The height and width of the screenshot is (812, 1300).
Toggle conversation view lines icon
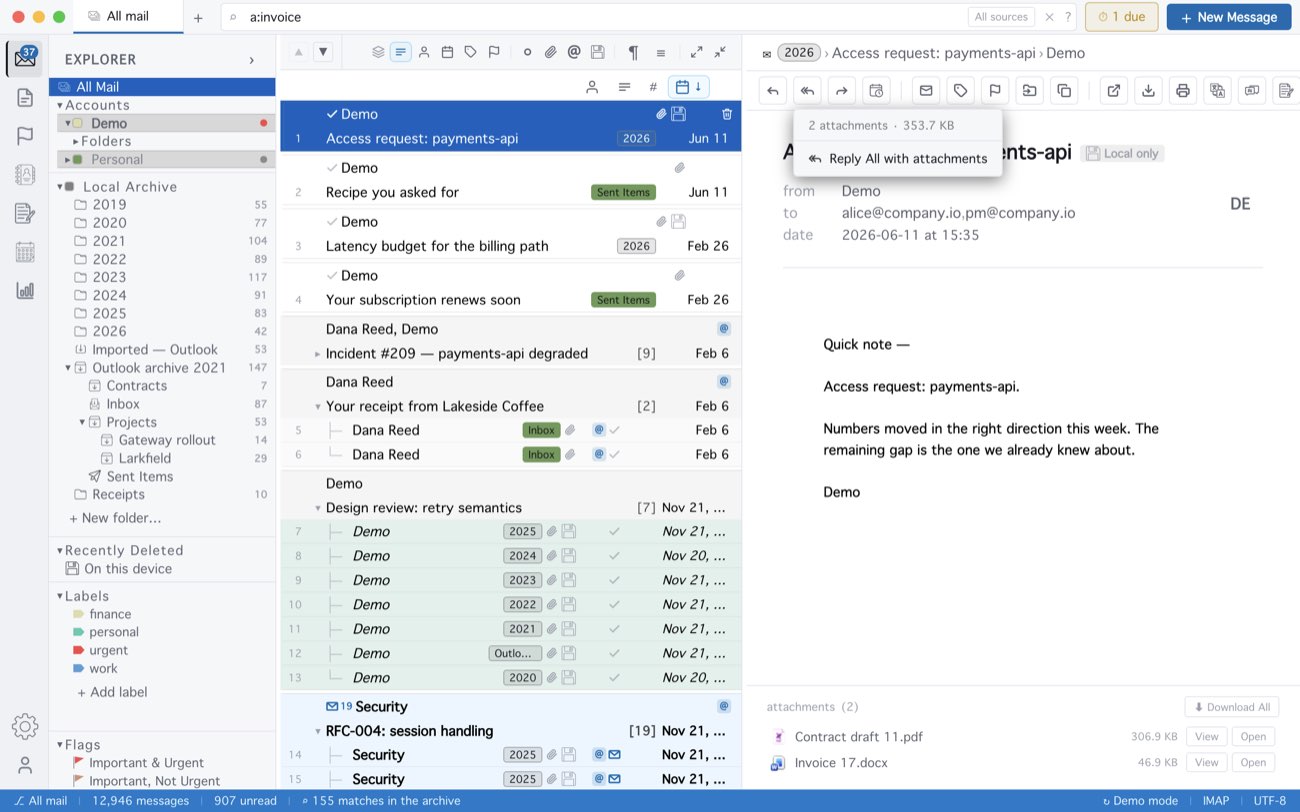[401, 52]
